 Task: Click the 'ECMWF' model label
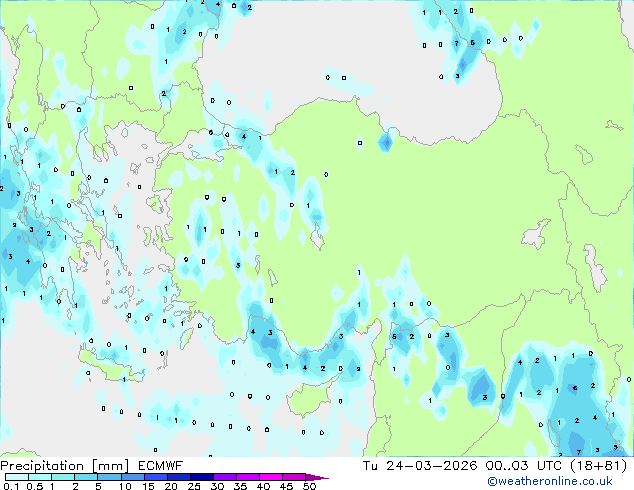[x=161, y=466]
